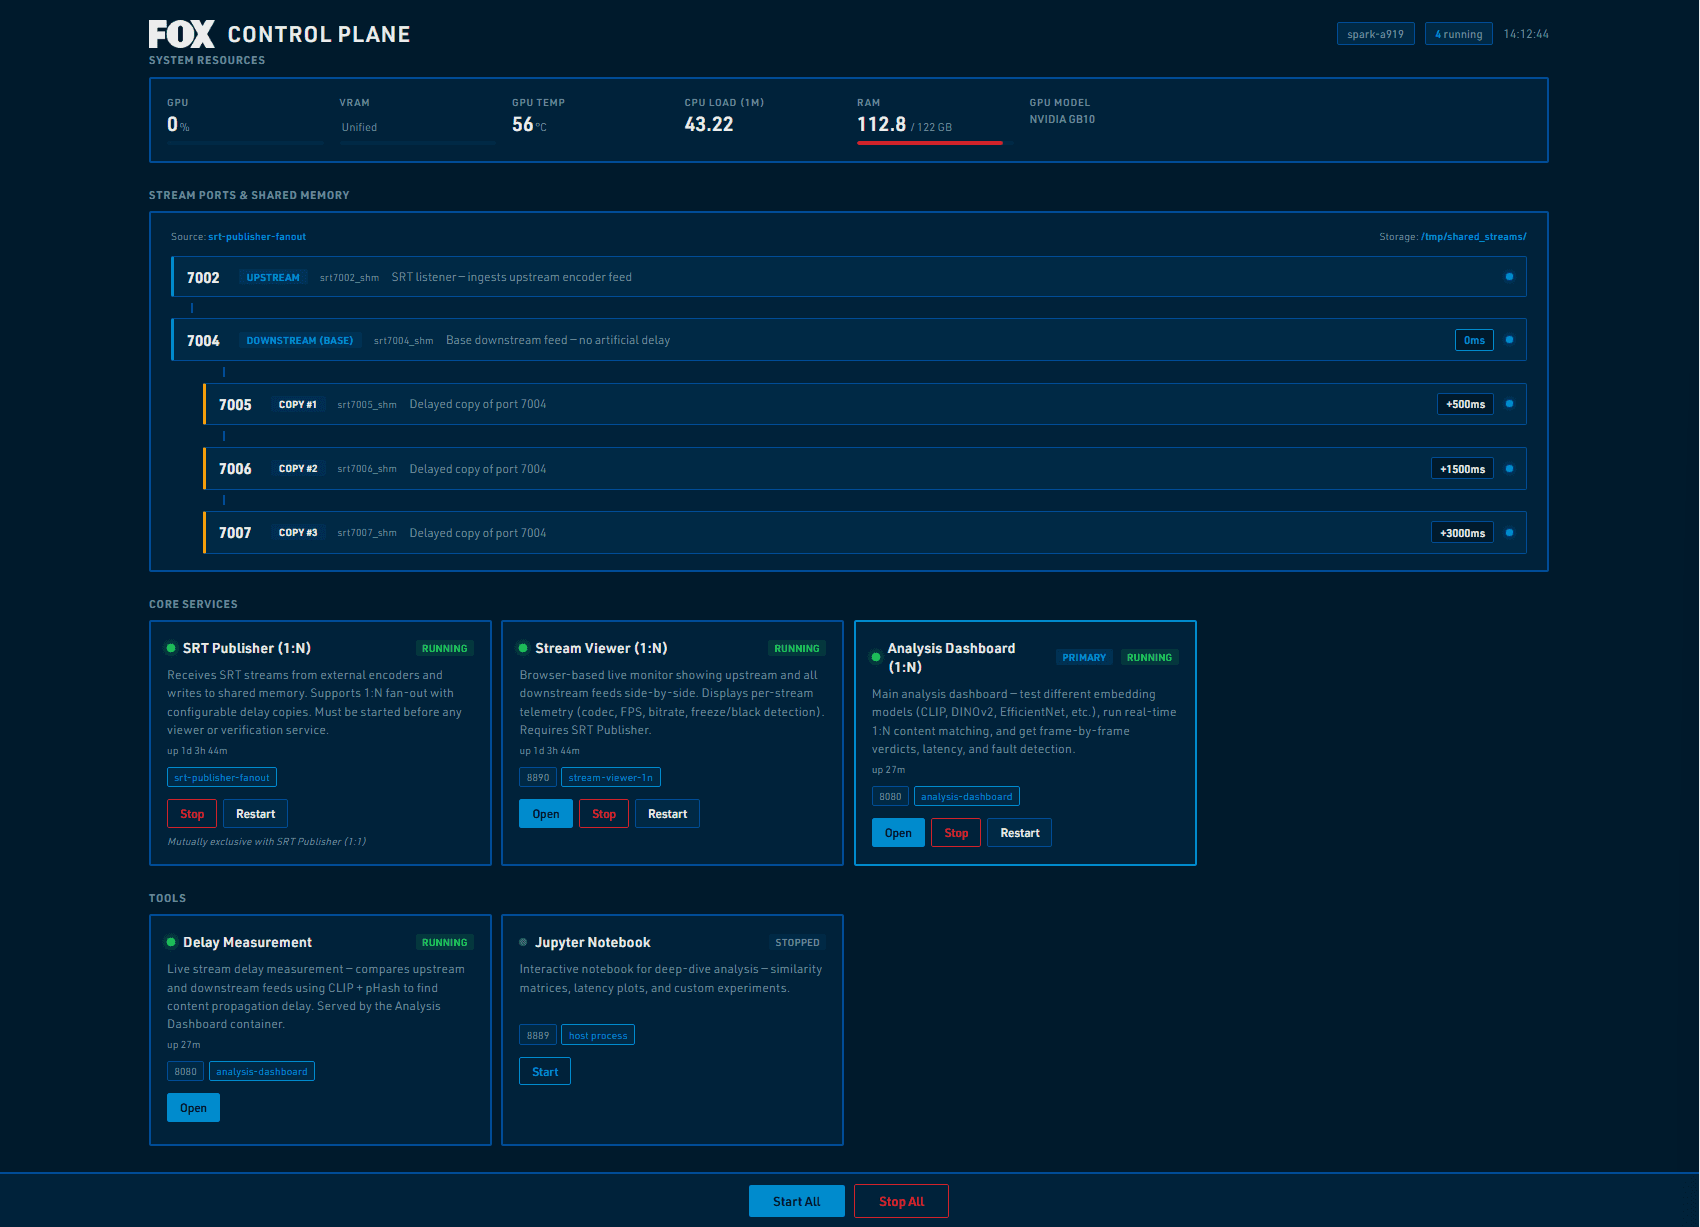1700x1227 pixels.
Task: Click the FOX logo in the header
Action: pos(181,34)
